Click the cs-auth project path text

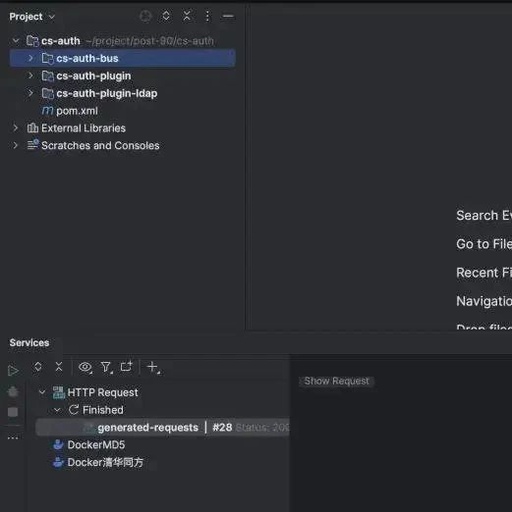[150, 41]
